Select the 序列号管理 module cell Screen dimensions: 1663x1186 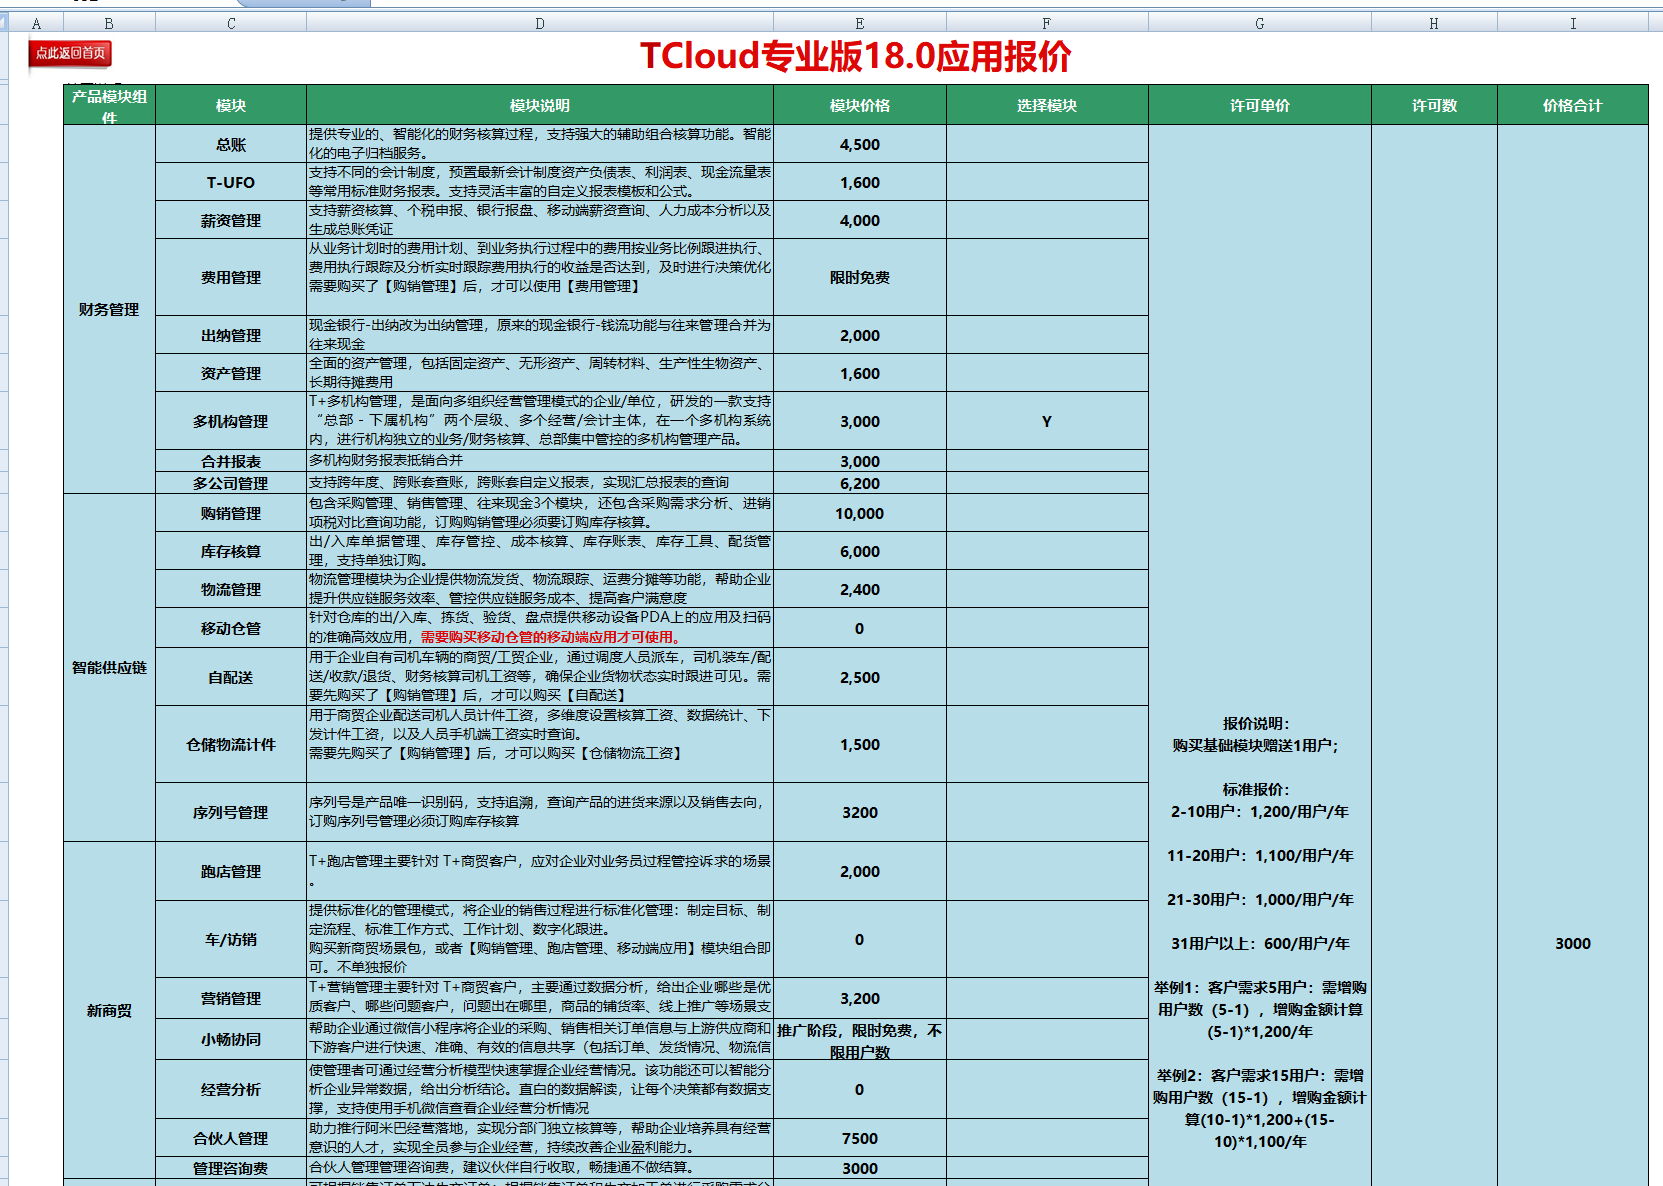coord(231,812)
